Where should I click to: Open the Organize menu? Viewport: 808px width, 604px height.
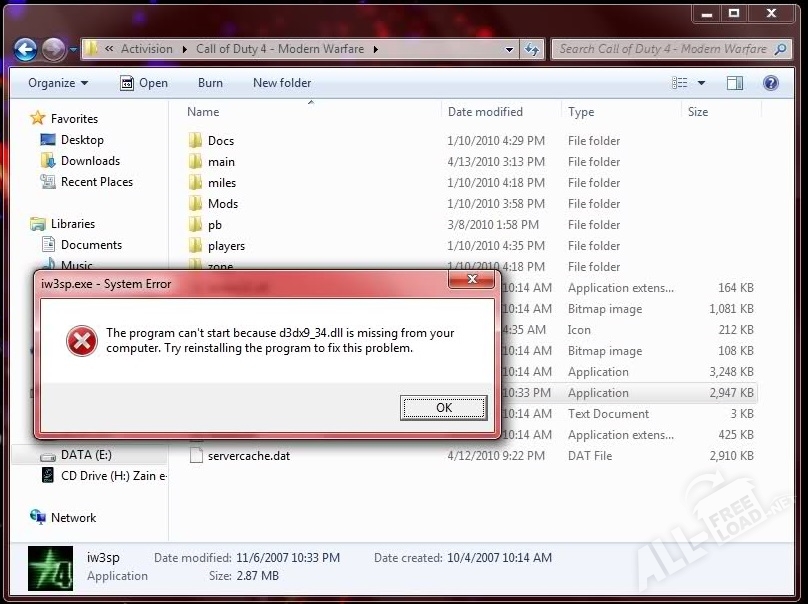(x=58, y=83)
